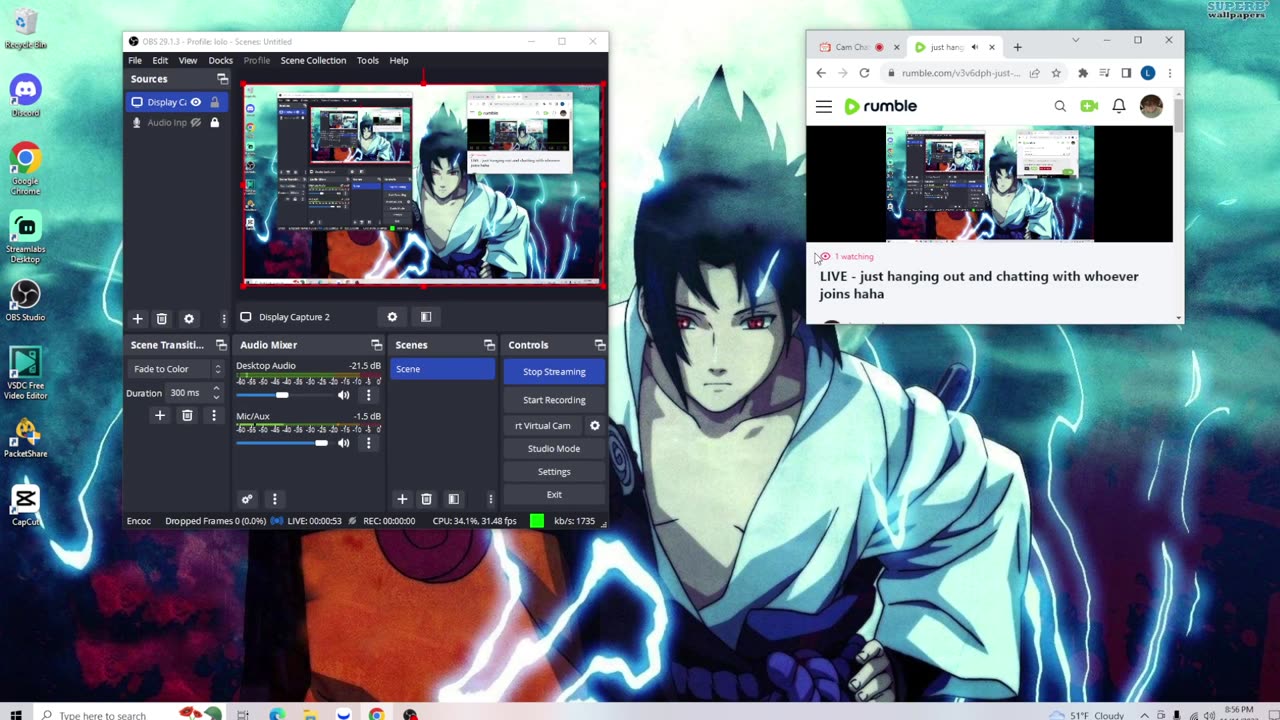The height and width of the screenshot is (720, 1280).
Task: Open OBS Edit menu
Action: coord(160,60)
